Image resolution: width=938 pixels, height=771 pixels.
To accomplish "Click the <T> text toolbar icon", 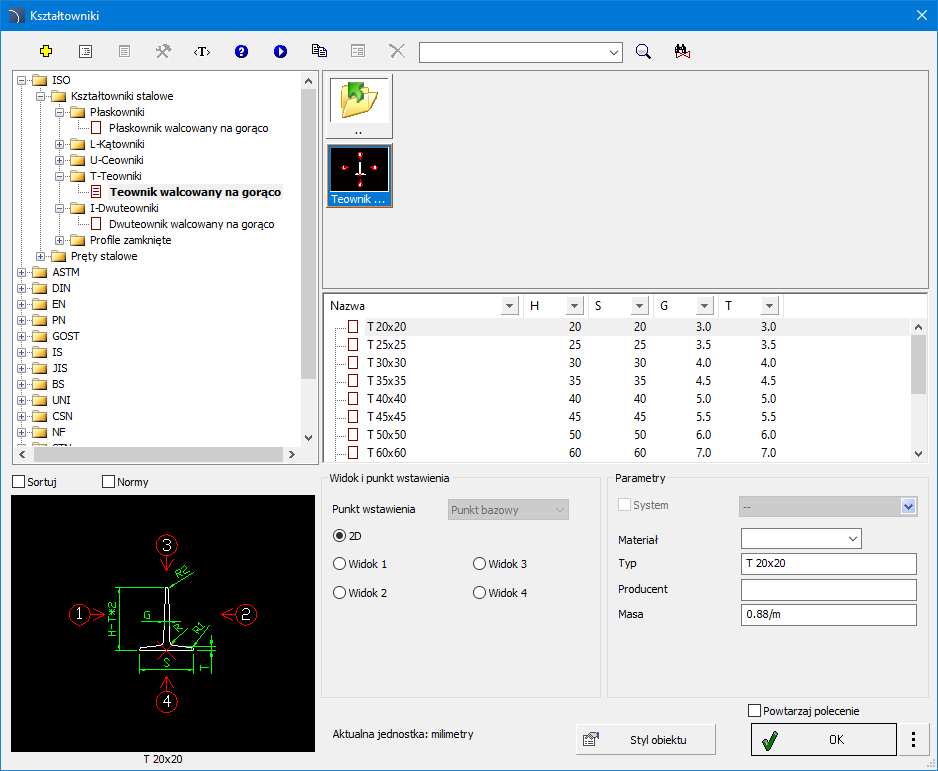I will [x=202, y=51].
